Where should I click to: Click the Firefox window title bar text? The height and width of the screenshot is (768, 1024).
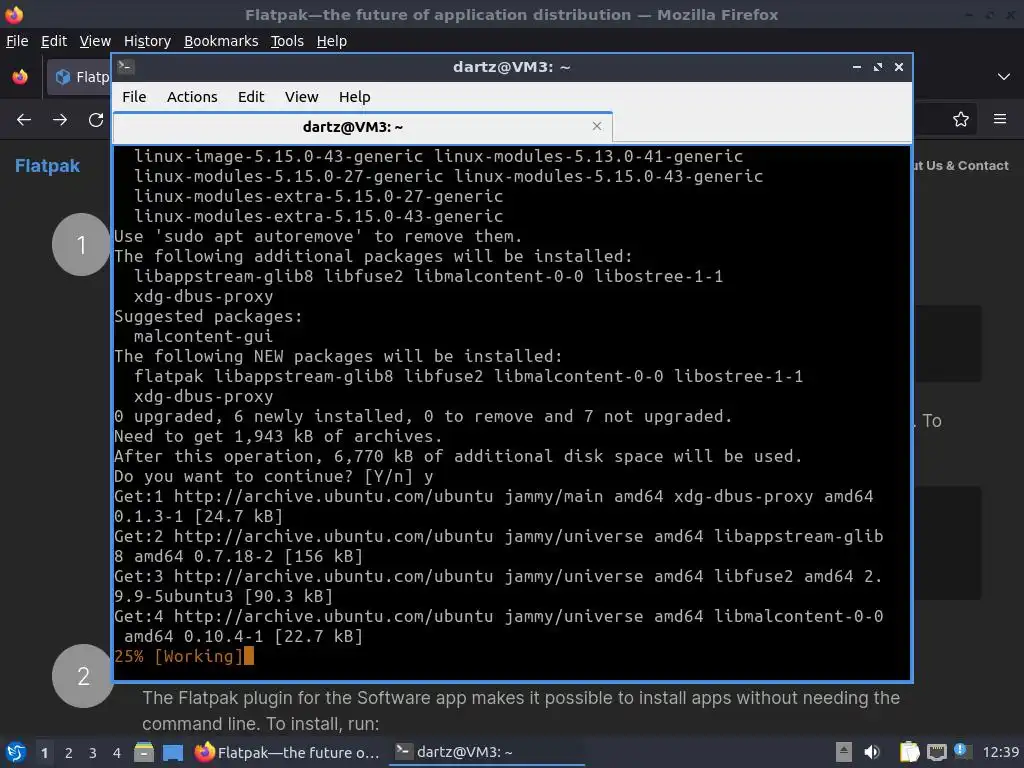[x=511, y=14]
